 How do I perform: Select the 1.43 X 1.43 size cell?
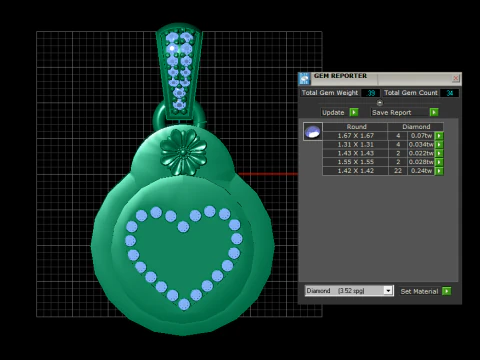[x=355, y=153]
